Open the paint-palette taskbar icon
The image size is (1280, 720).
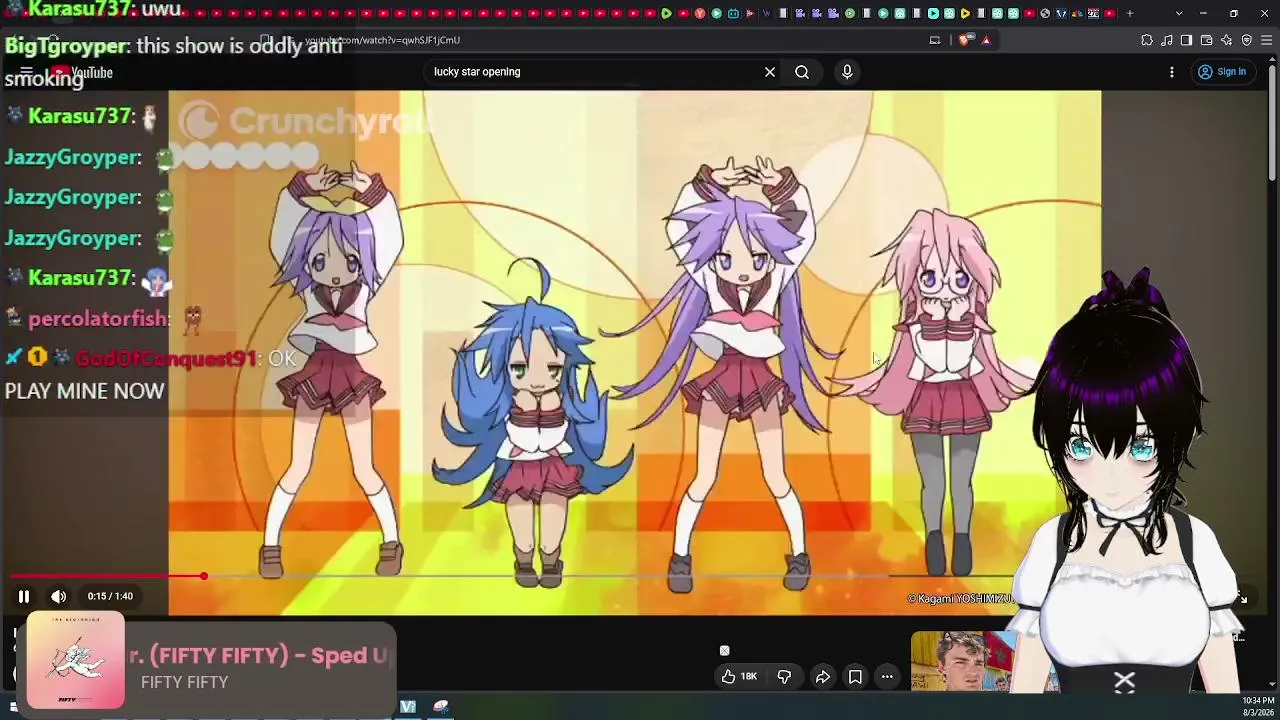[441, 707]
